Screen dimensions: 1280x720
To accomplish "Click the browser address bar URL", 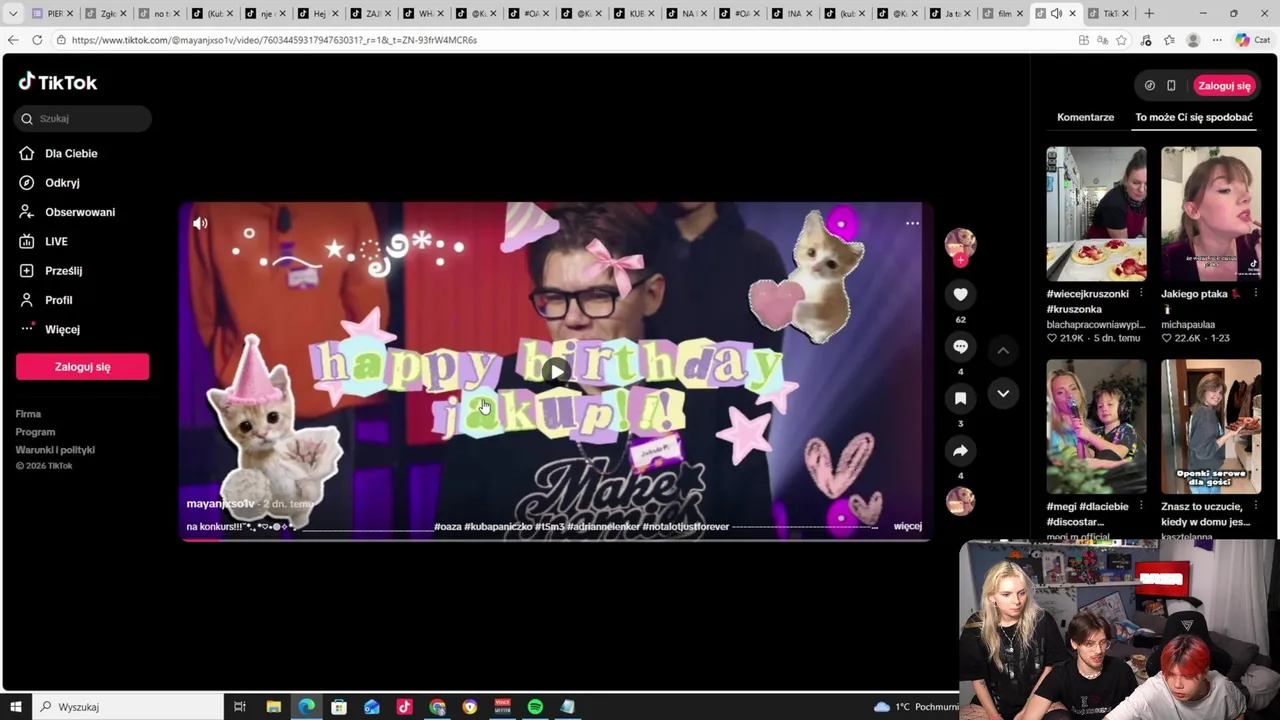I will pyautogui.click(x=274, y=40).
